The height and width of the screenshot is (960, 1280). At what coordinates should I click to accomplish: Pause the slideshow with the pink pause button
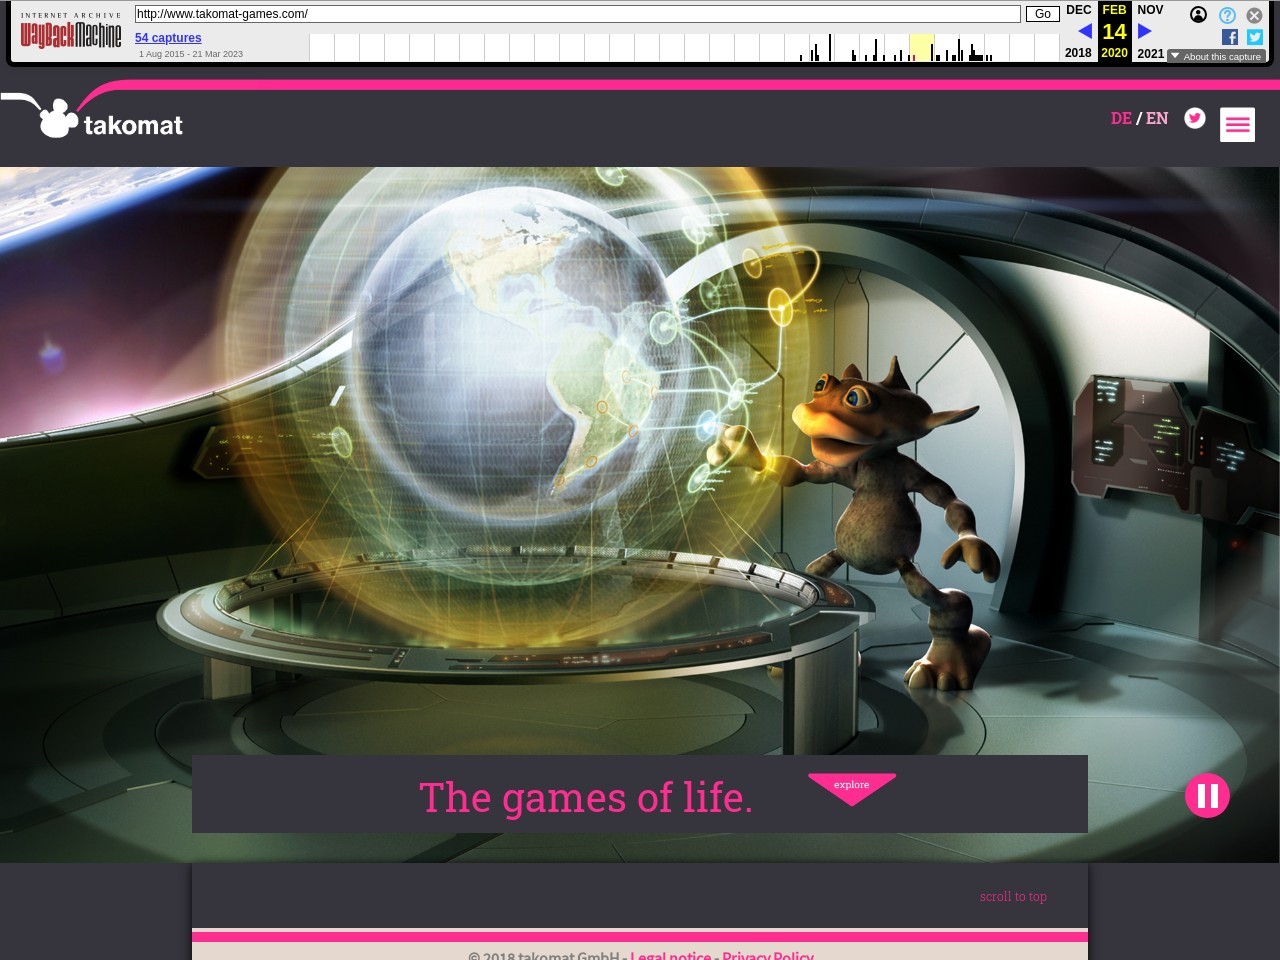(1208, 796)
